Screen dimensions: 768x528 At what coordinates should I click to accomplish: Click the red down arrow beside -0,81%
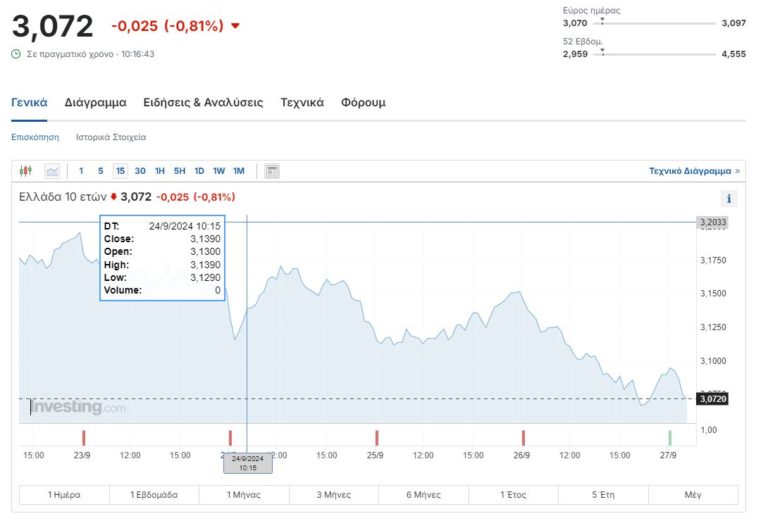(x=236, y=26)
